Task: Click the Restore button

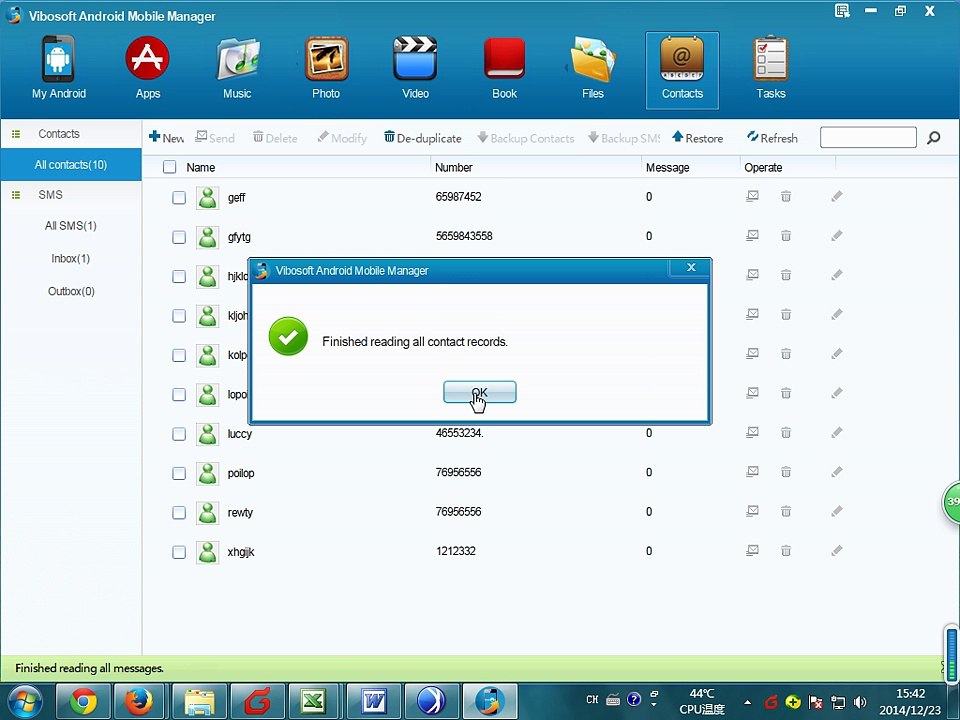Action: [697, 138]
